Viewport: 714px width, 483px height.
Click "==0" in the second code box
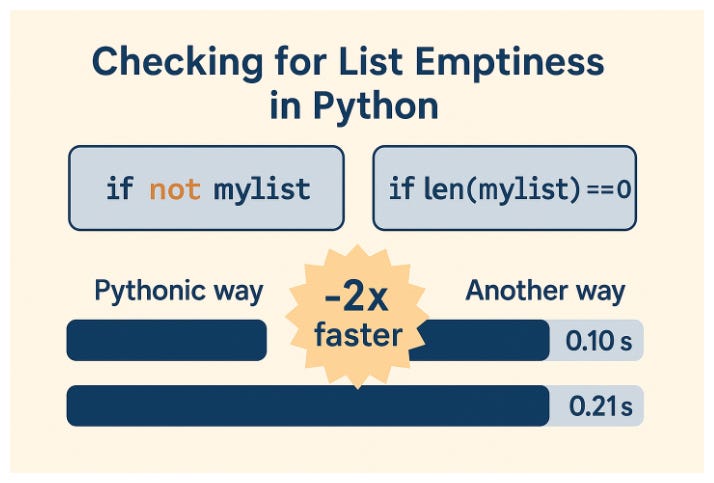click(x=609, y=188)
